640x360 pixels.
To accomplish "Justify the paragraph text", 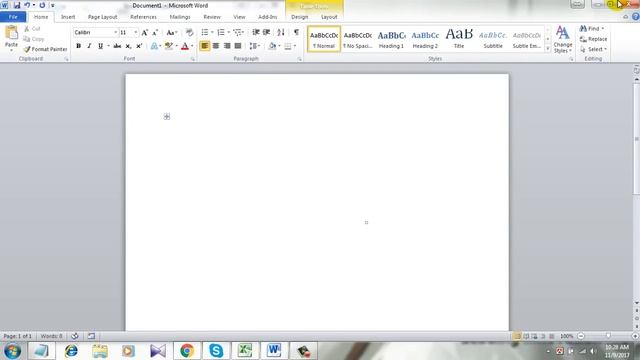I will coord(238,46).
